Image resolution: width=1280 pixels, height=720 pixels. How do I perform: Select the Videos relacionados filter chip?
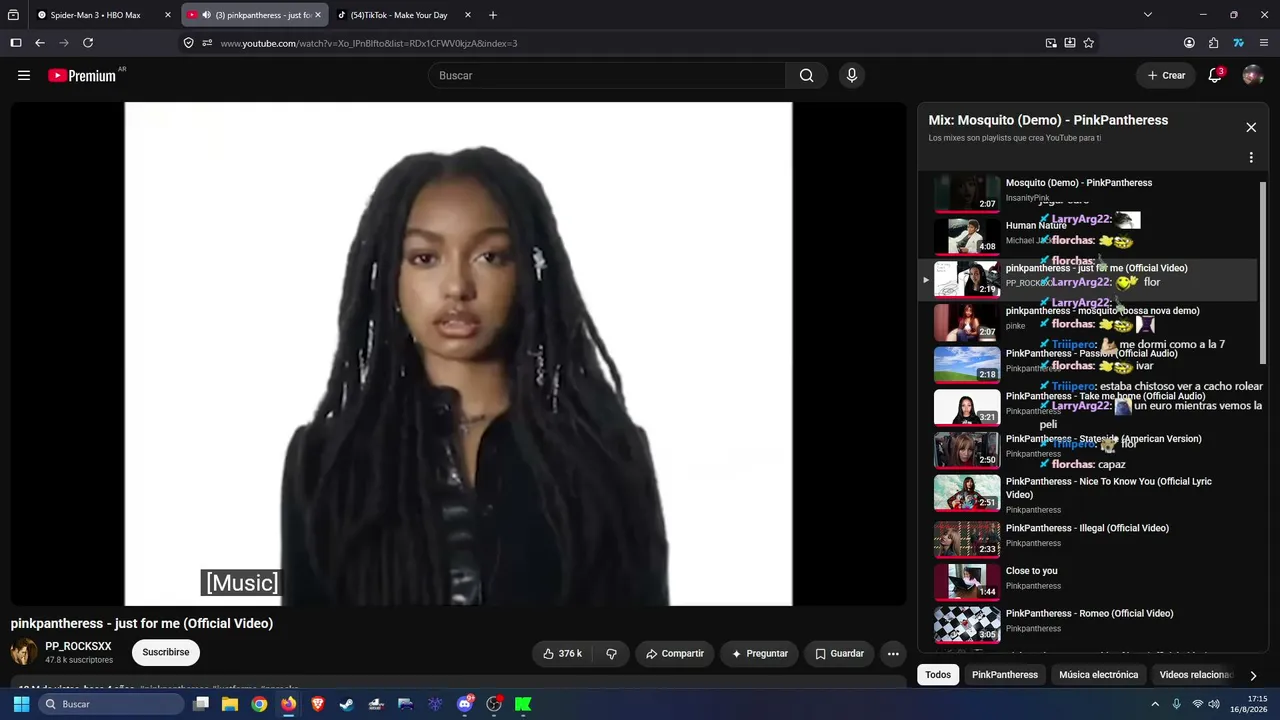pyautogui.click(x=1196, y=675)
